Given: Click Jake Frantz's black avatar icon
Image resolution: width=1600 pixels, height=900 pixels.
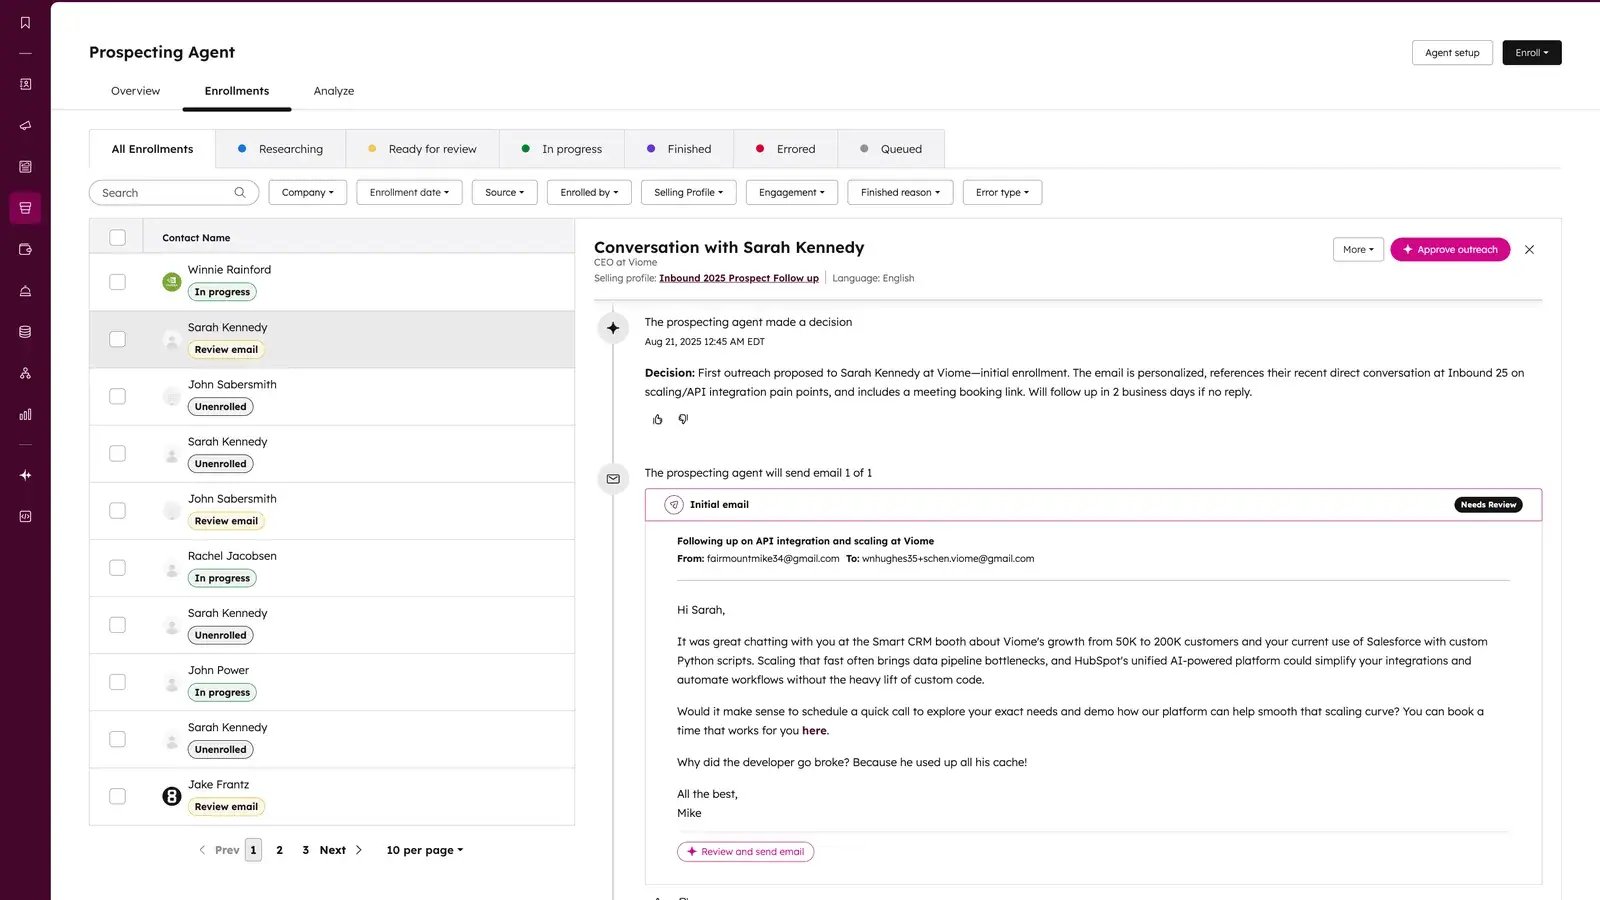Looking at the screenshot, I should pyautogui.click(x=172, y=797).
